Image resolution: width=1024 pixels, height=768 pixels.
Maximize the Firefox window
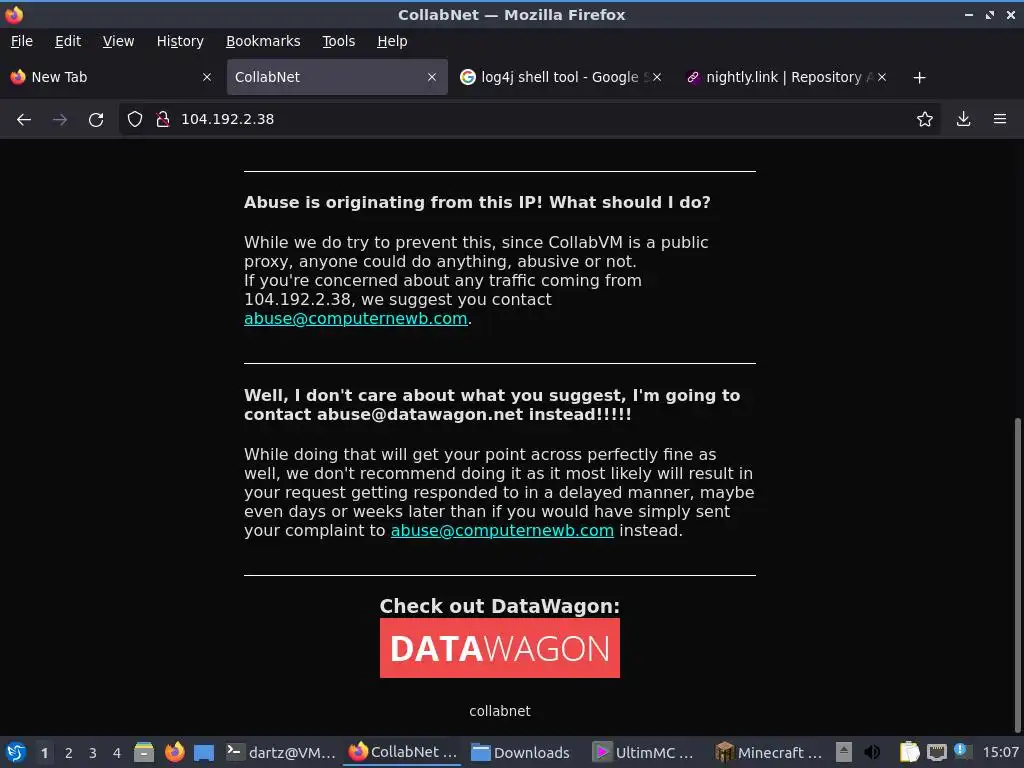pyautogui.click(x=990, y=14)
